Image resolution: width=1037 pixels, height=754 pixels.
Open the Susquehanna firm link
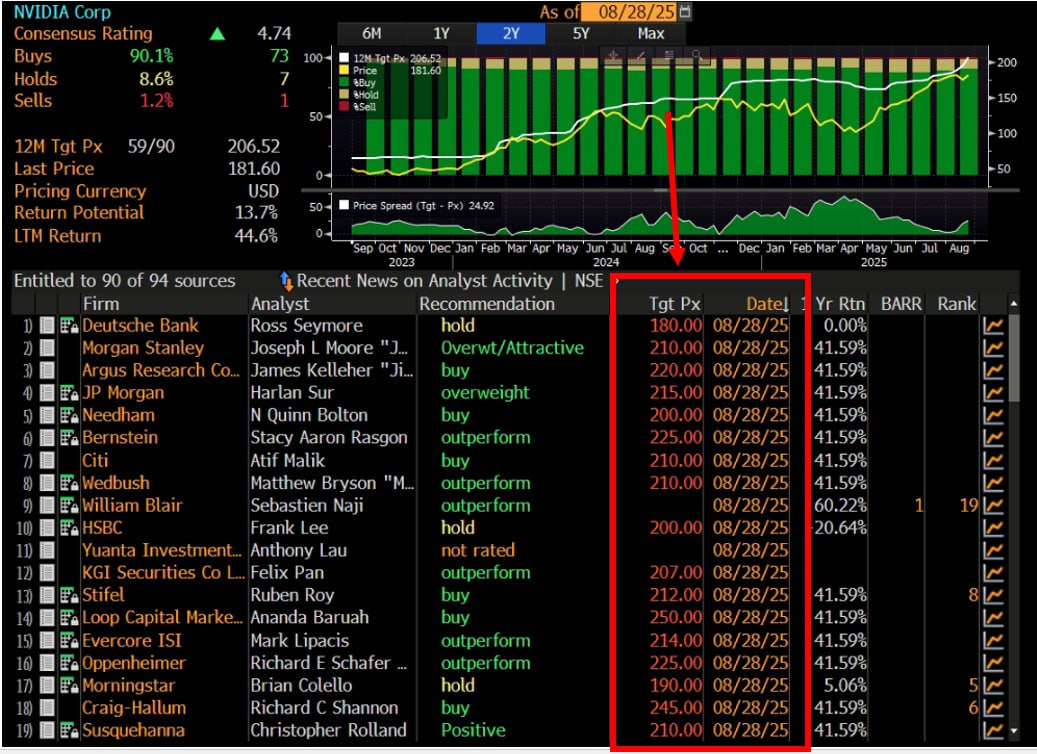click(133, 730)
